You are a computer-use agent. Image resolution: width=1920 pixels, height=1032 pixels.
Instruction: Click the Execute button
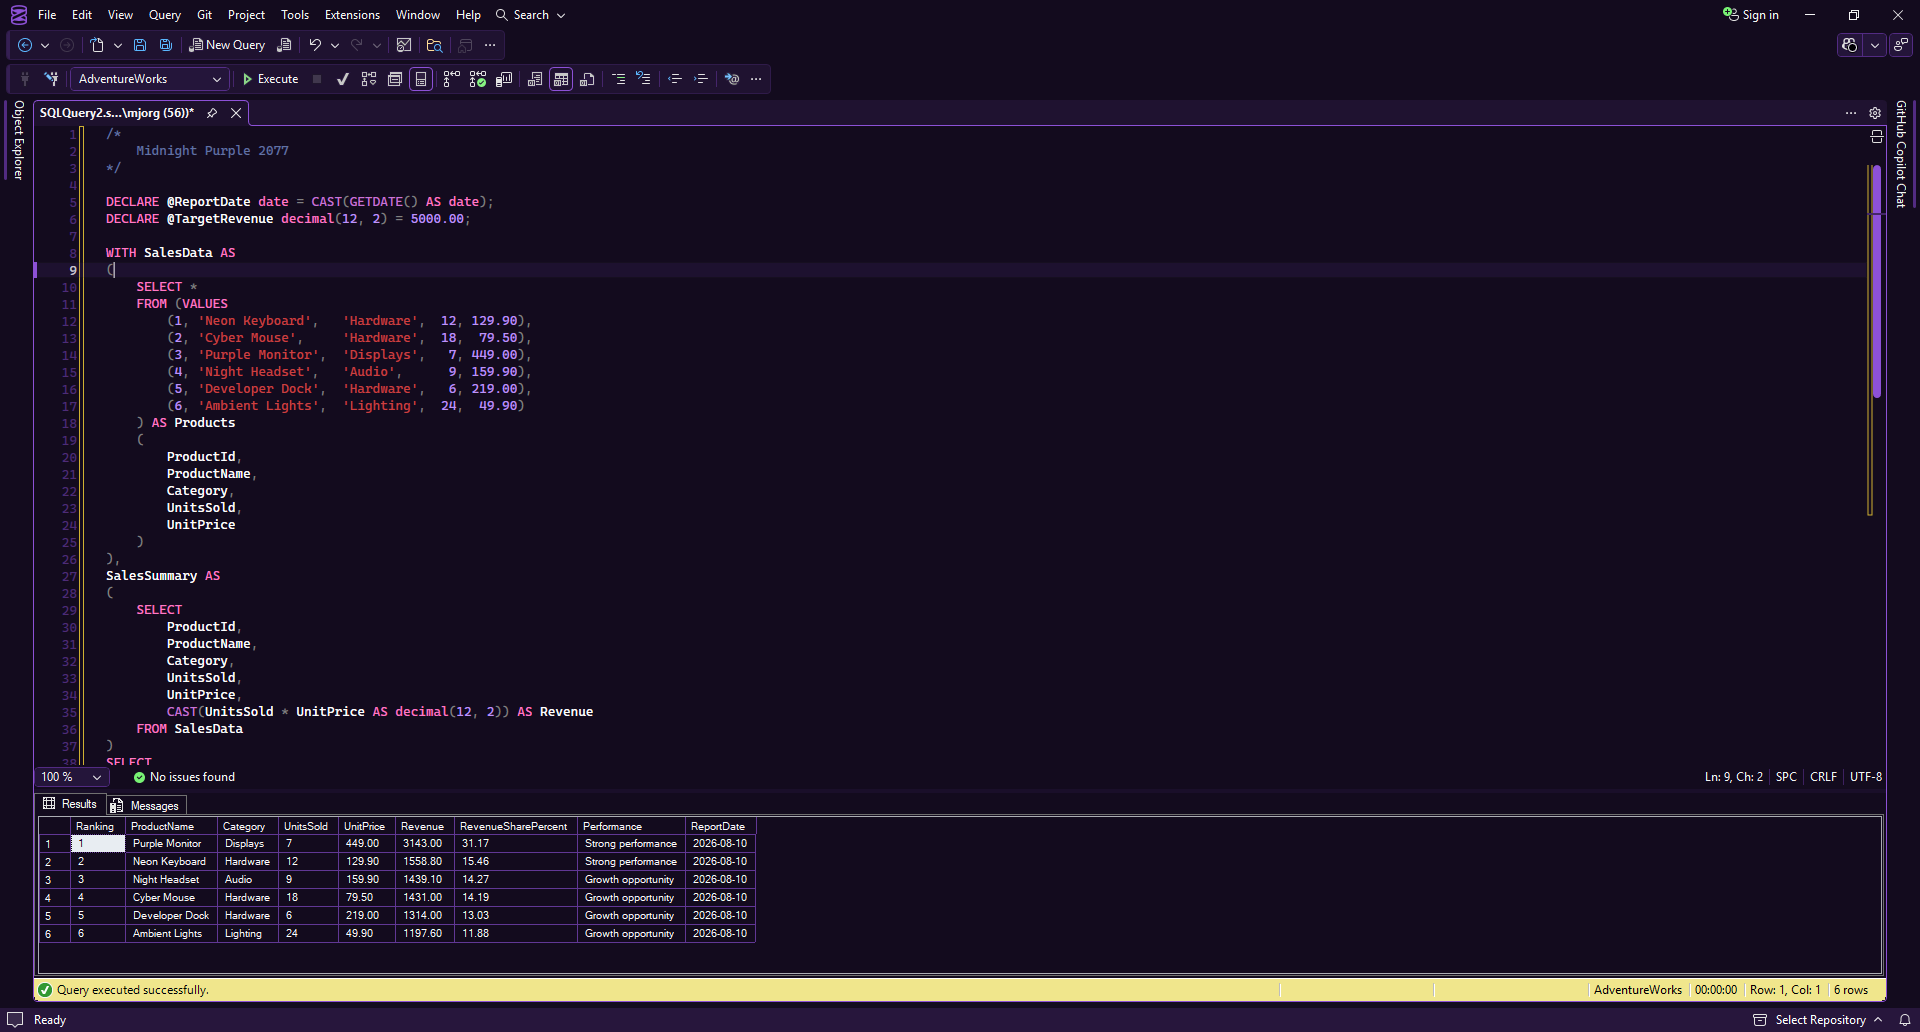point(270,79)
